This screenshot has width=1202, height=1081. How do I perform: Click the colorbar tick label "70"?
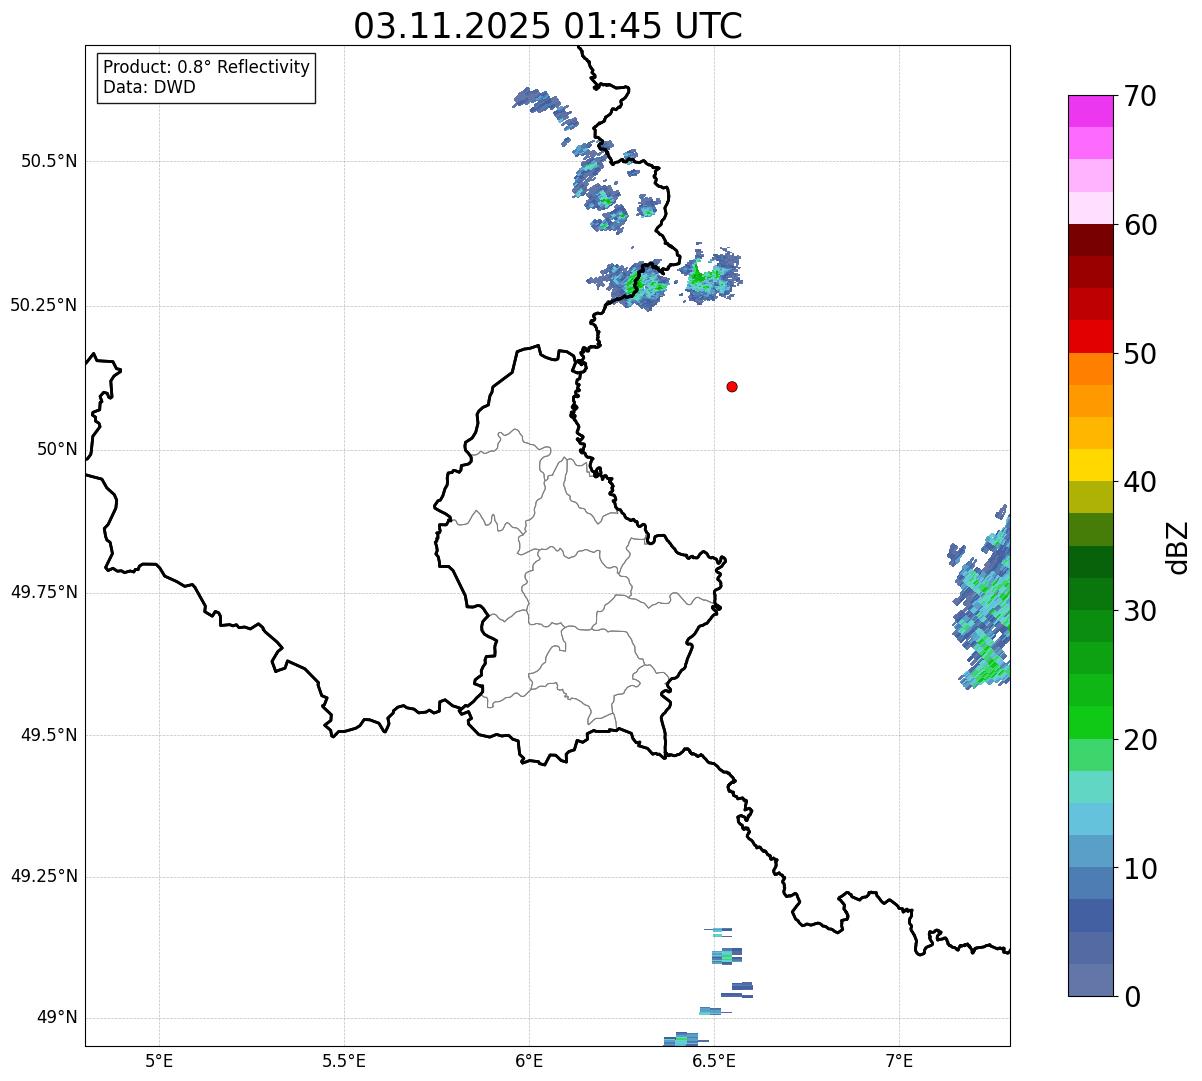pos(1140,96)
